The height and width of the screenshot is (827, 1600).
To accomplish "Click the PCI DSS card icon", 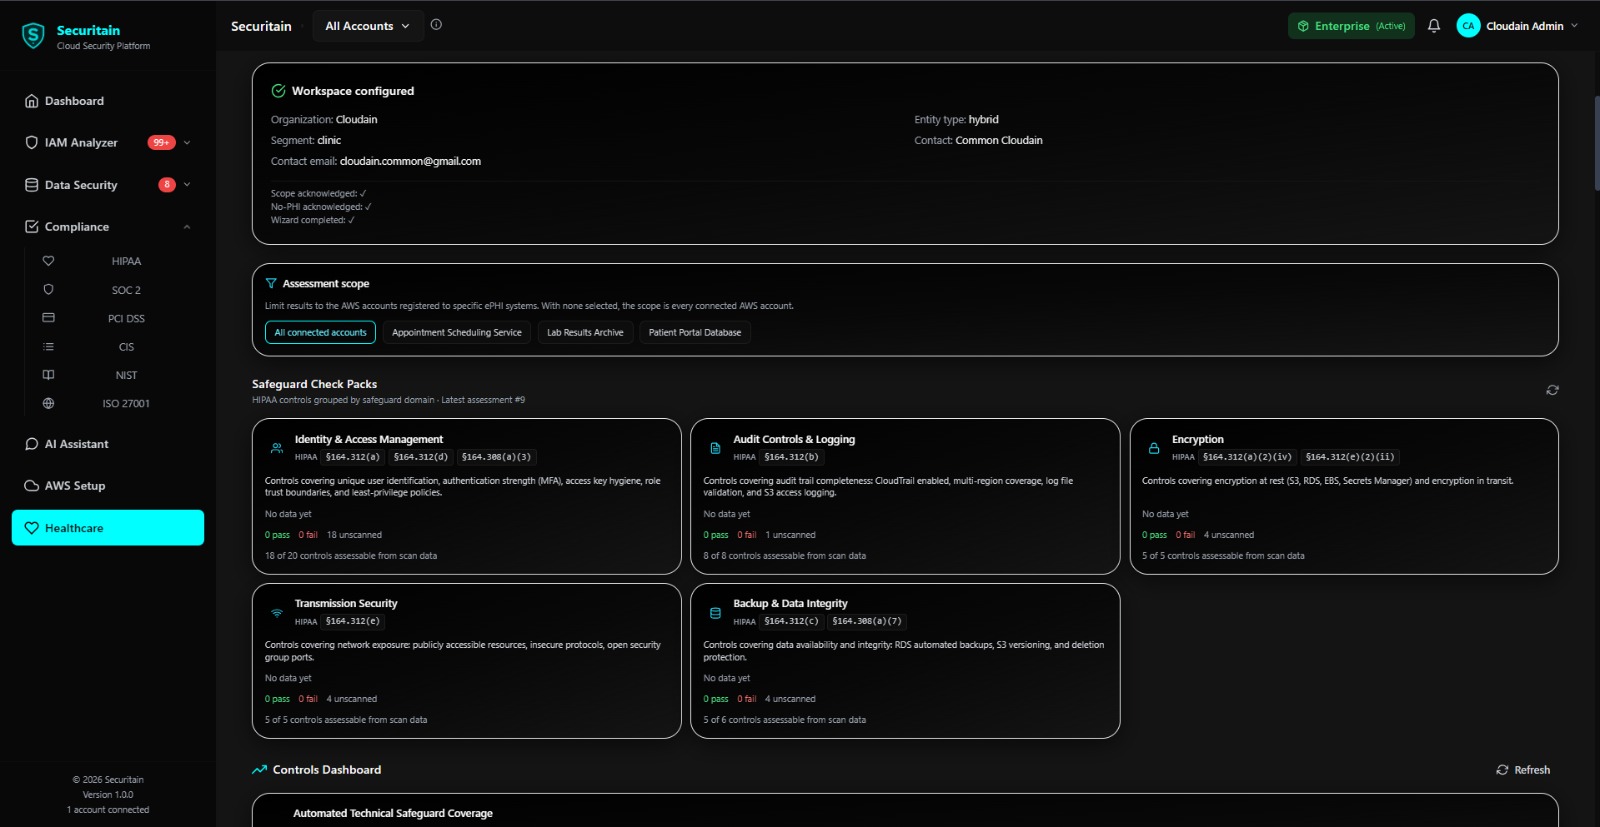I will [x=48, y=318].
